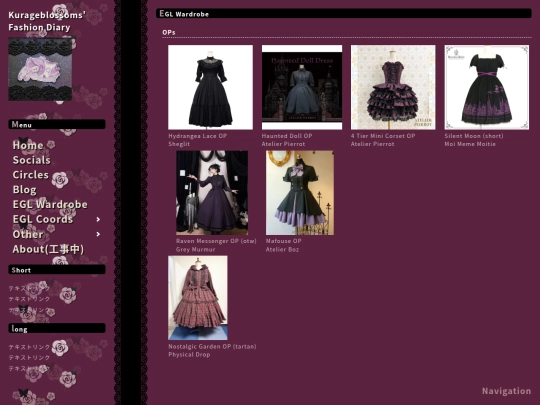Select EGL Wardrobe in the menu

coord(50,204)
